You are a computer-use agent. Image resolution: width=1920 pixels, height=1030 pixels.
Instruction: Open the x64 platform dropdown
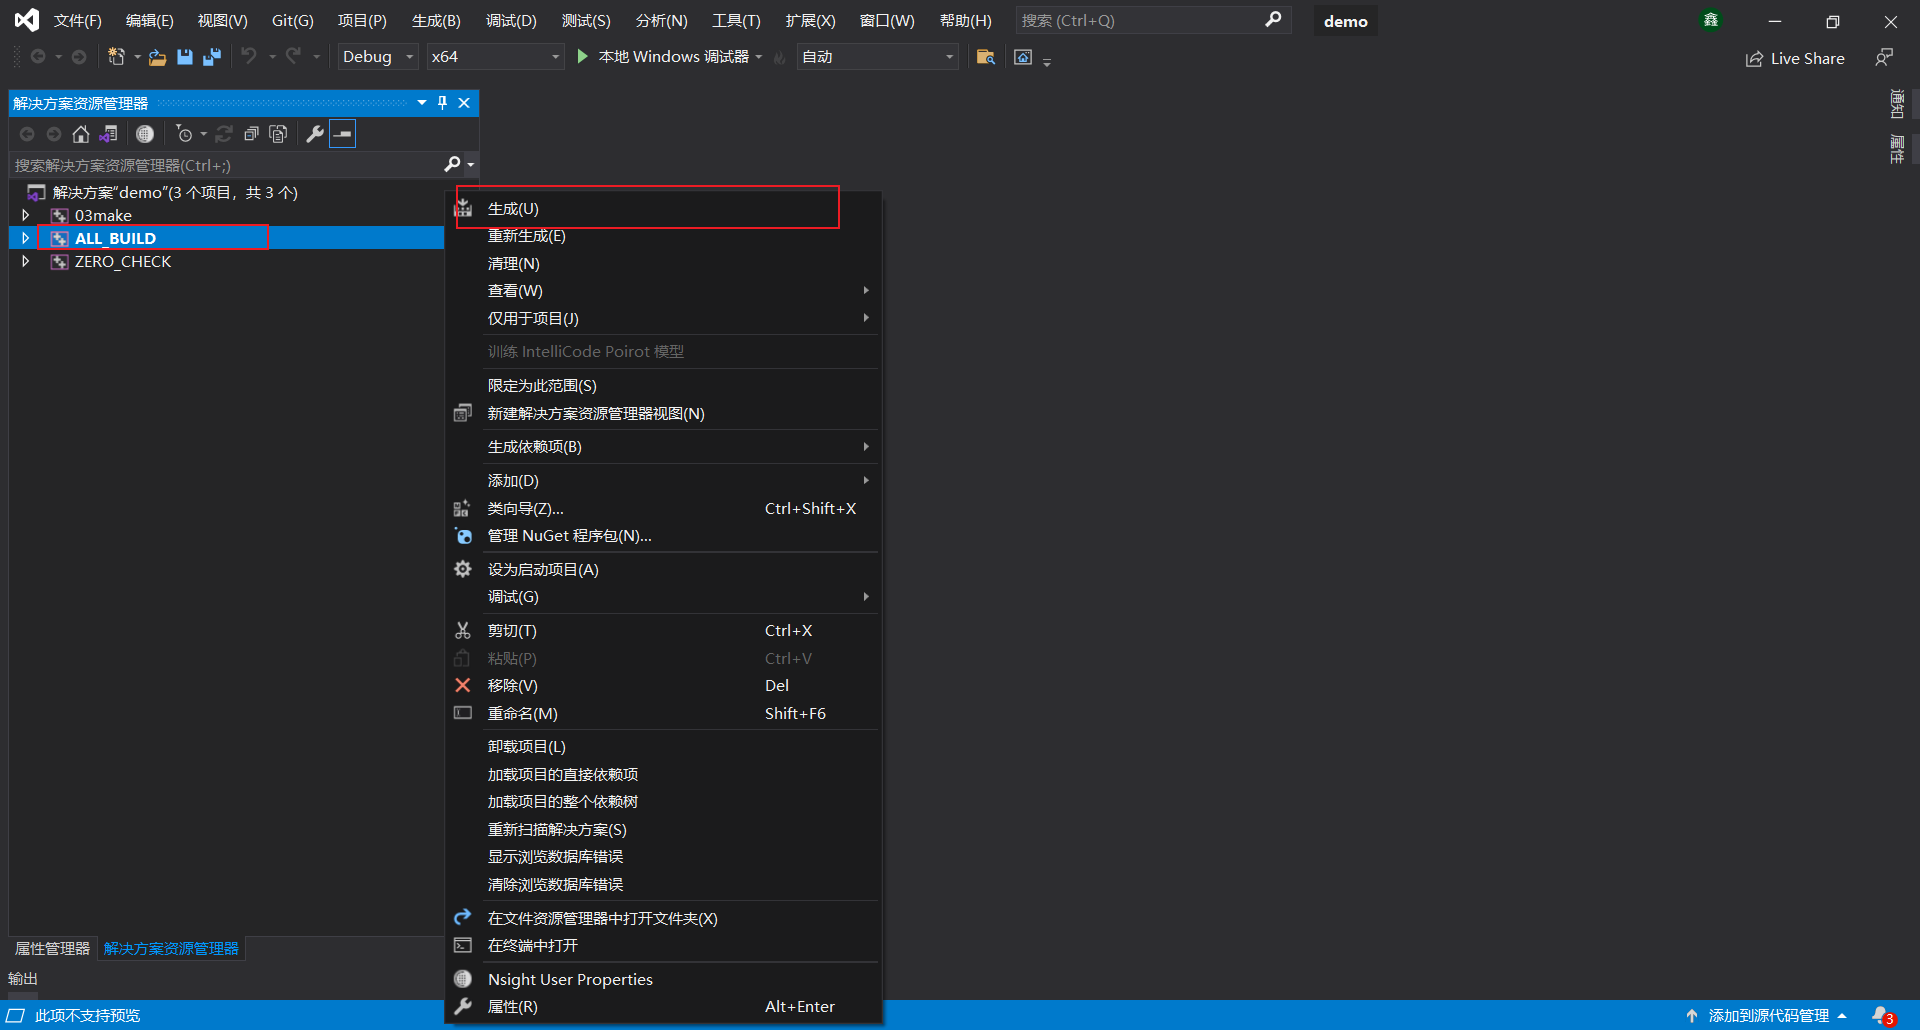point(495,57)
